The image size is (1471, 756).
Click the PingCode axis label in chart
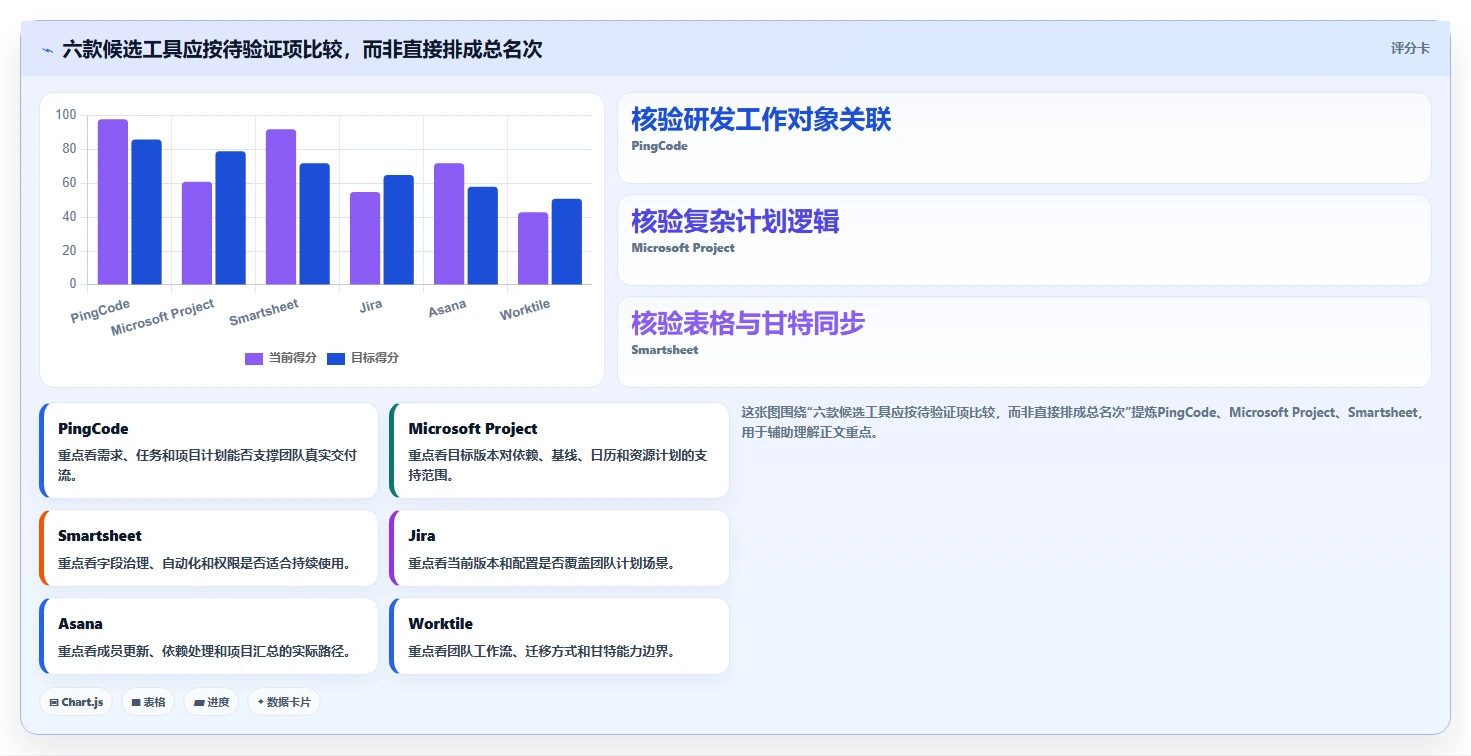(x=100, y=311)
